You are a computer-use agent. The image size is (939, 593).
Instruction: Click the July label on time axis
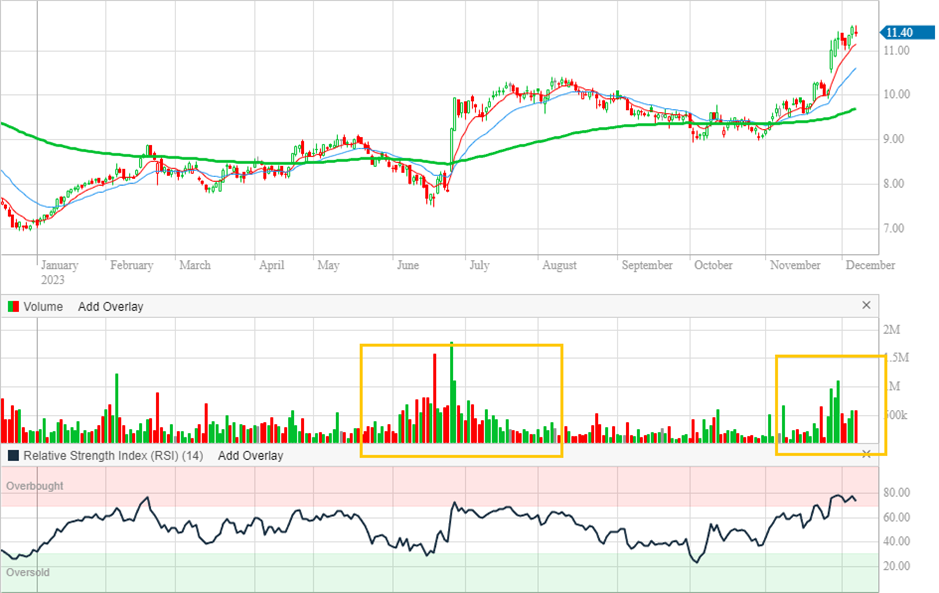click(479, 266)
